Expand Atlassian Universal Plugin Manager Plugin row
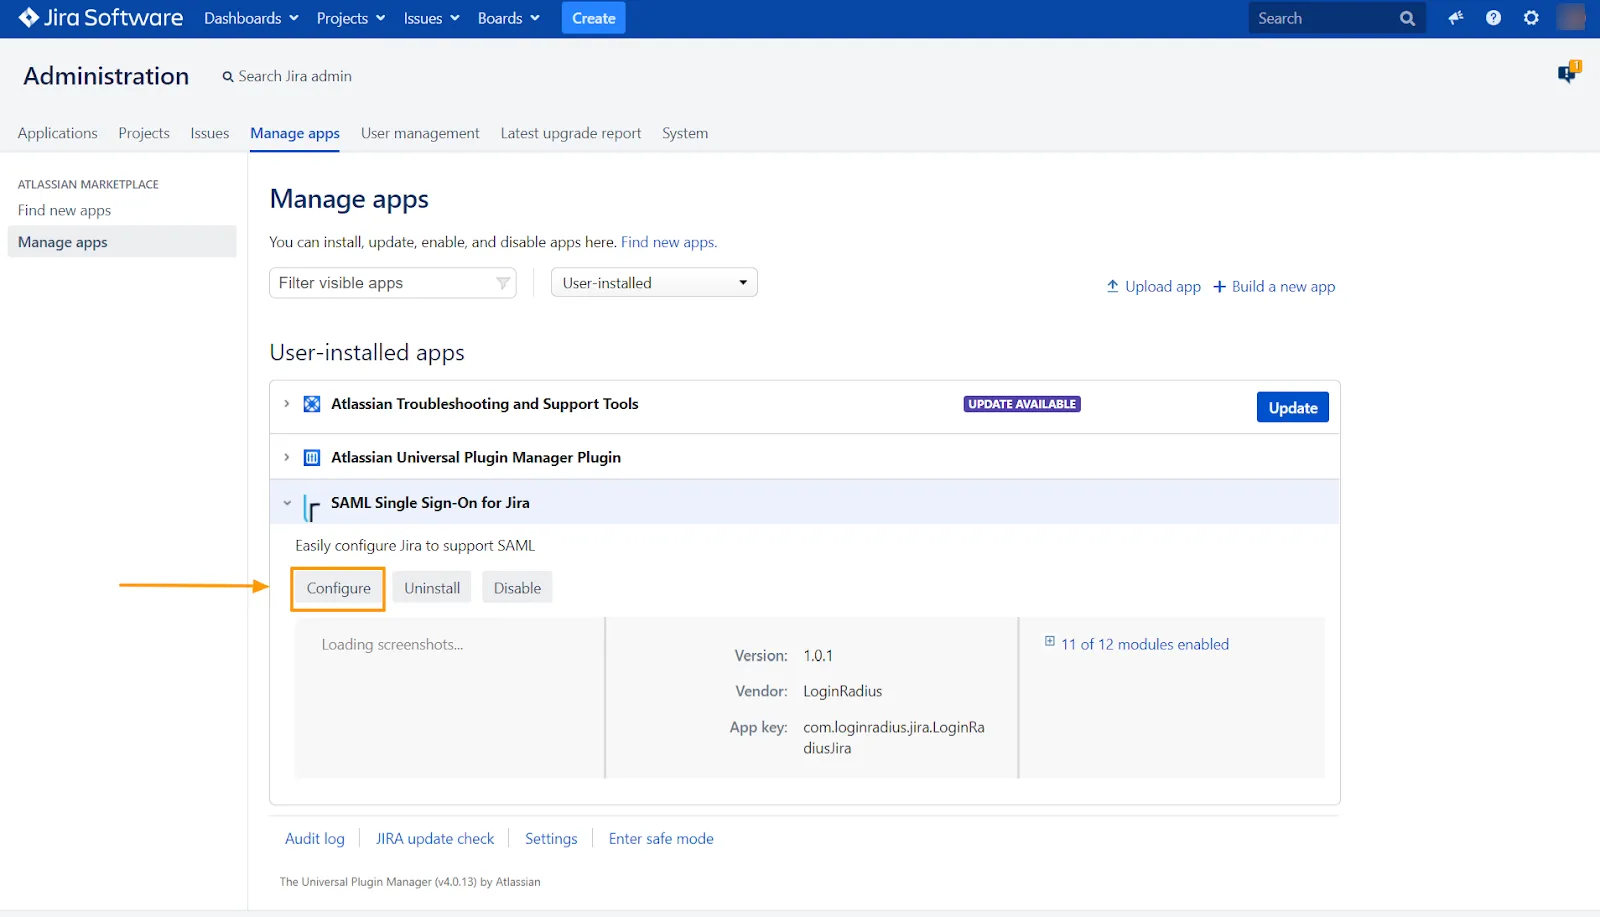Image resolution: width=1600 pixels, height=917 pixels. click(x=287, y=458)
